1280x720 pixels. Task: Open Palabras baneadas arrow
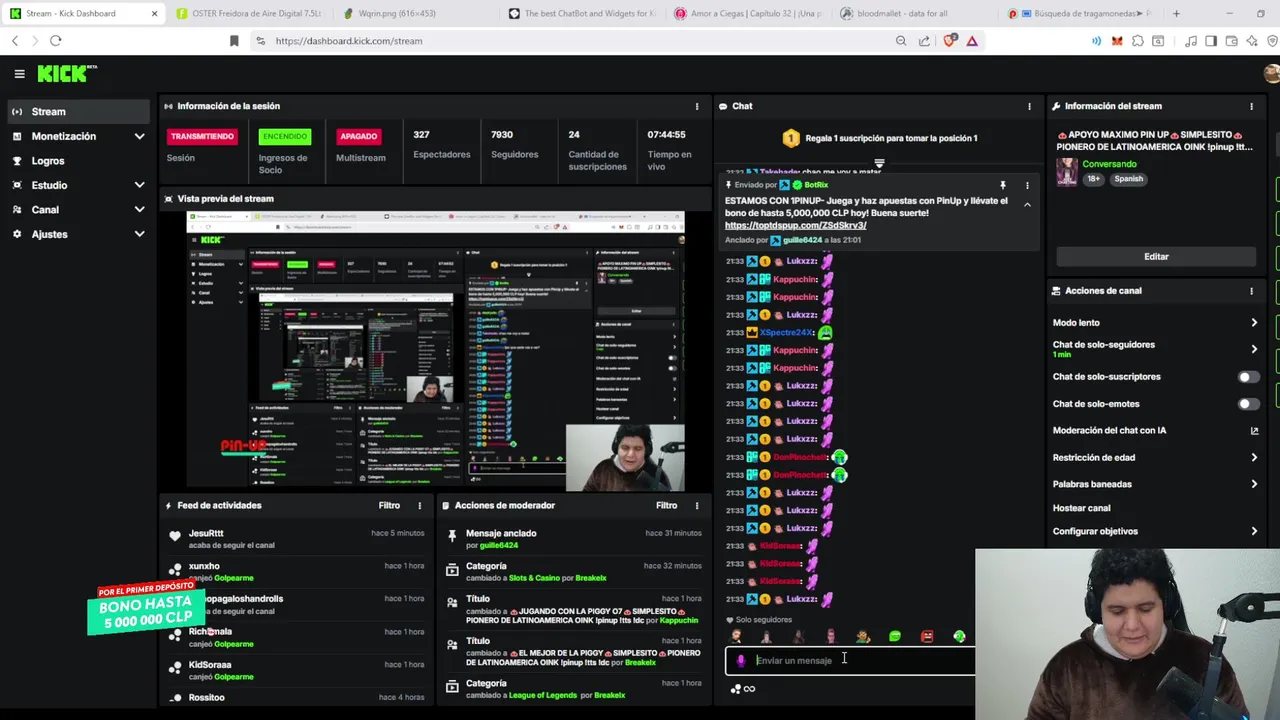tap(1254, 484)
